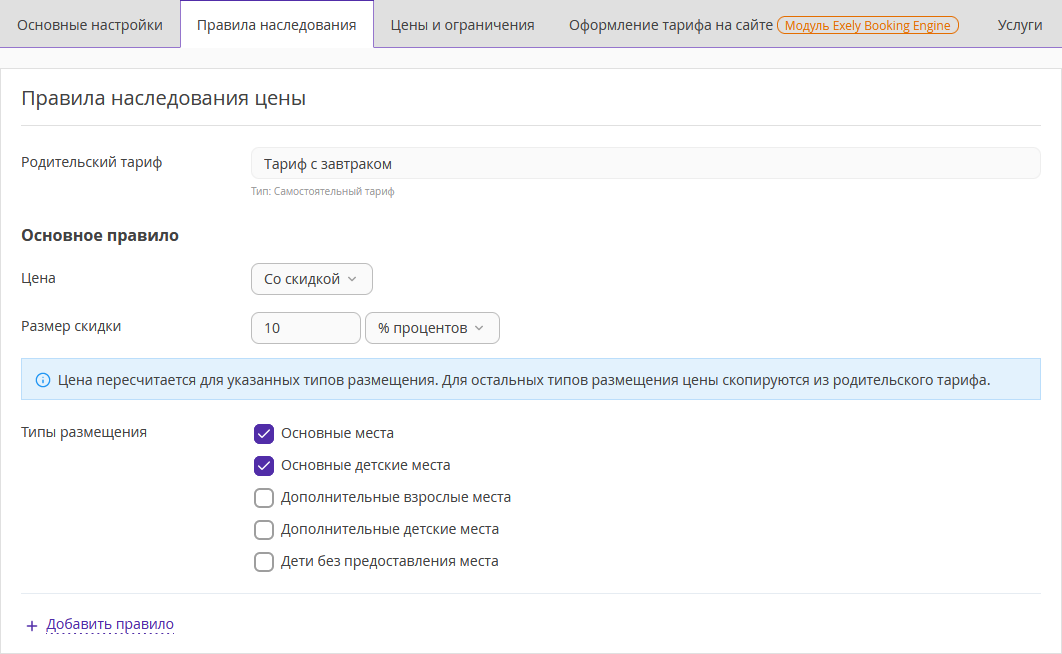Screen dimensions: 1062x654
Task: Open the Со скидкой price dropdown
Action: click(312, 279)
